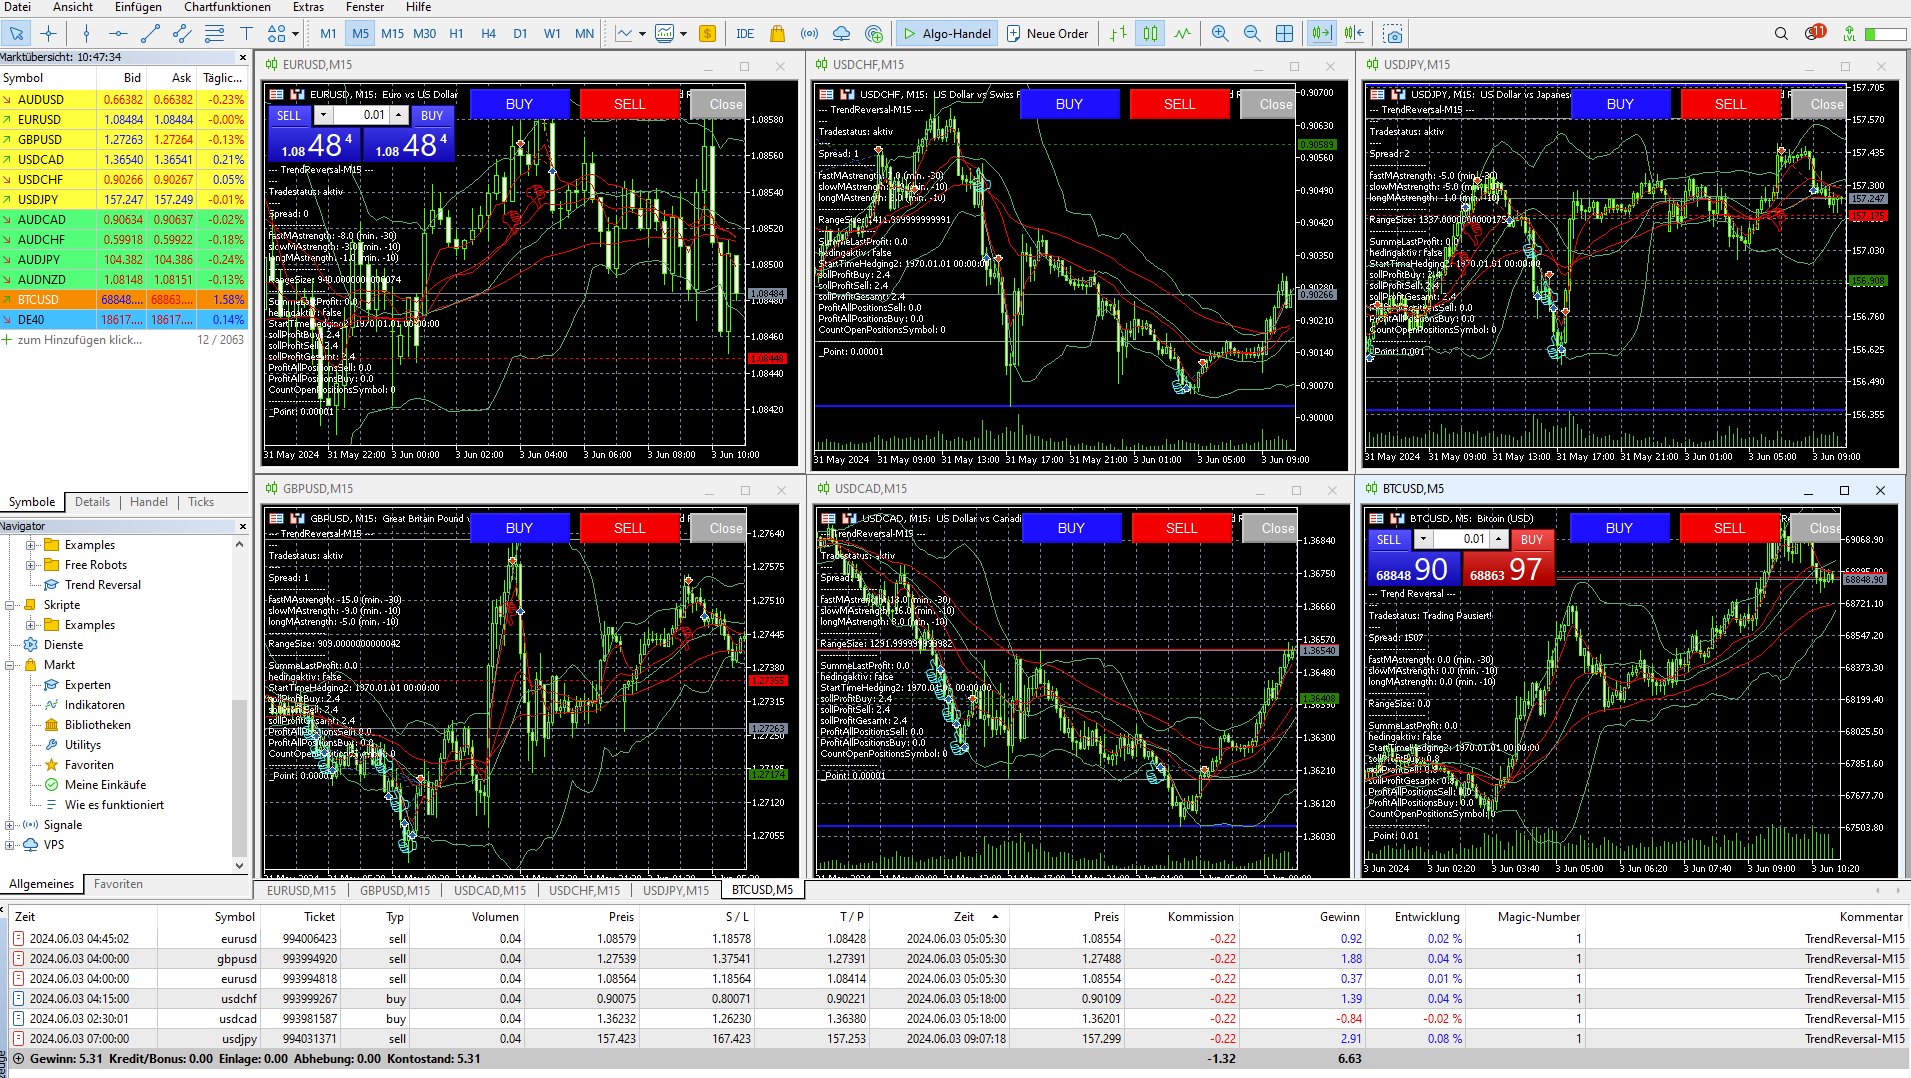Pick the trendline drawing tool
The image size is (1911, 1078).
150,33
